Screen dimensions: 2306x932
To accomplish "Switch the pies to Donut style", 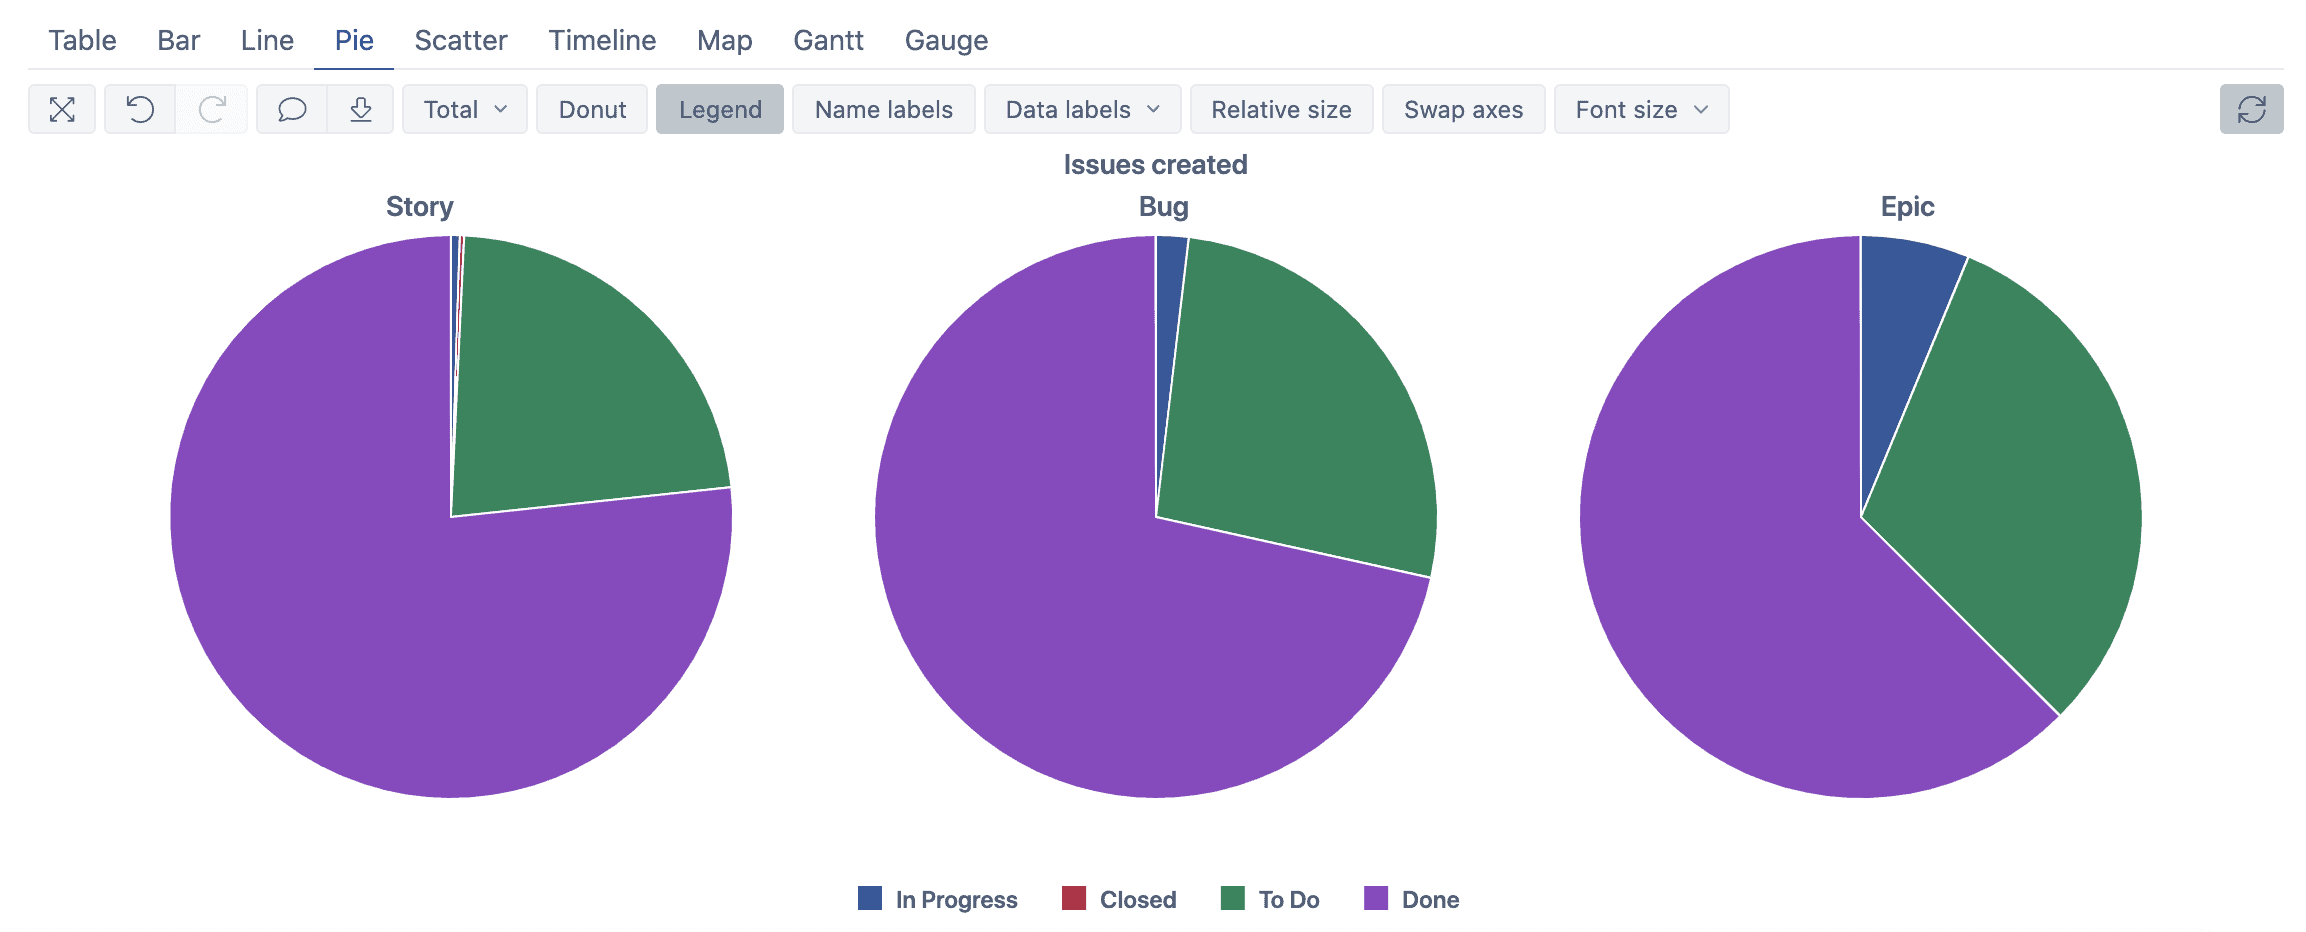I will click(x=591, y=109).
